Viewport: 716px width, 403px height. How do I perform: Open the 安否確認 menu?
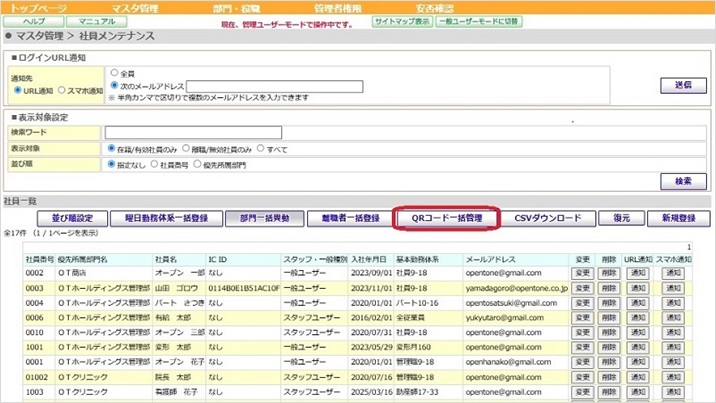tap(435, 8)
